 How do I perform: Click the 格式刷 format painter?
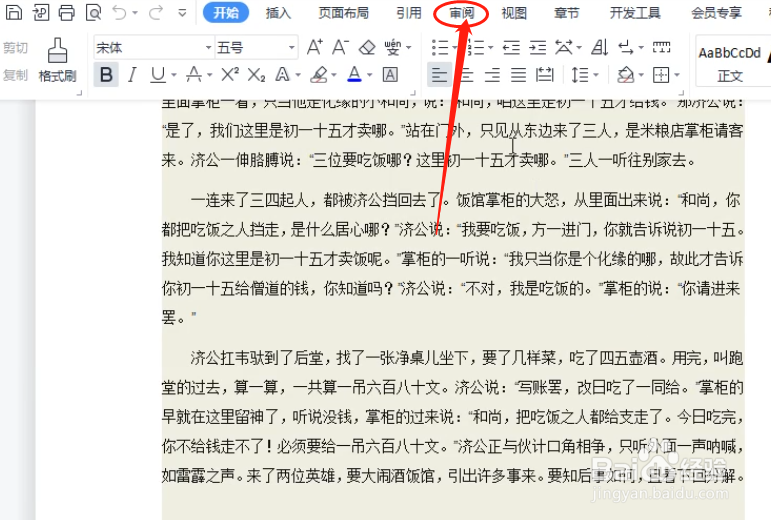58,60
